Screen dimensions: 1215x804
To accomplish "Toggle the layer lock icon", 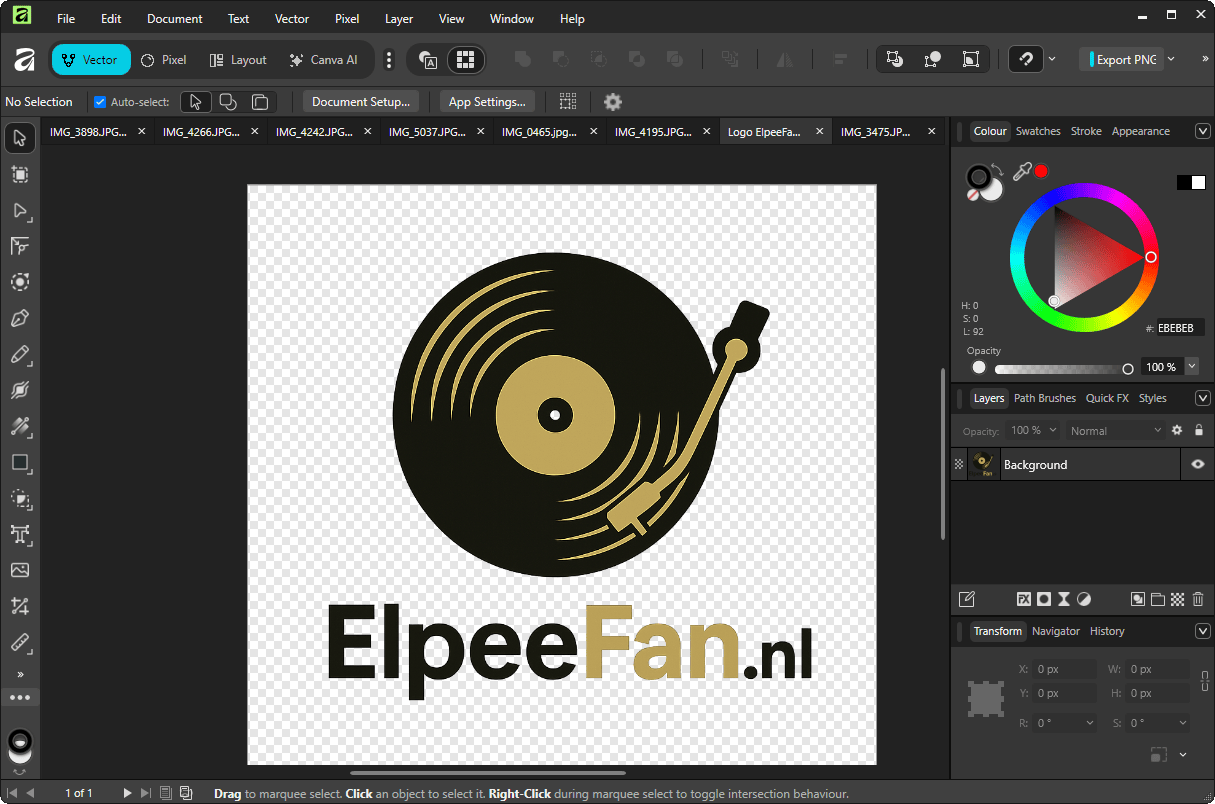I will 1198,430.
